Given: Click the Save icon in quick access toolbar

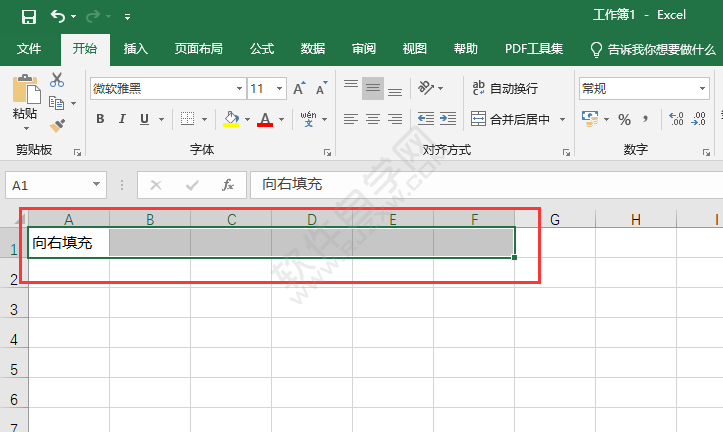Looking at the screenshot, I should click(x=29, y=17).
